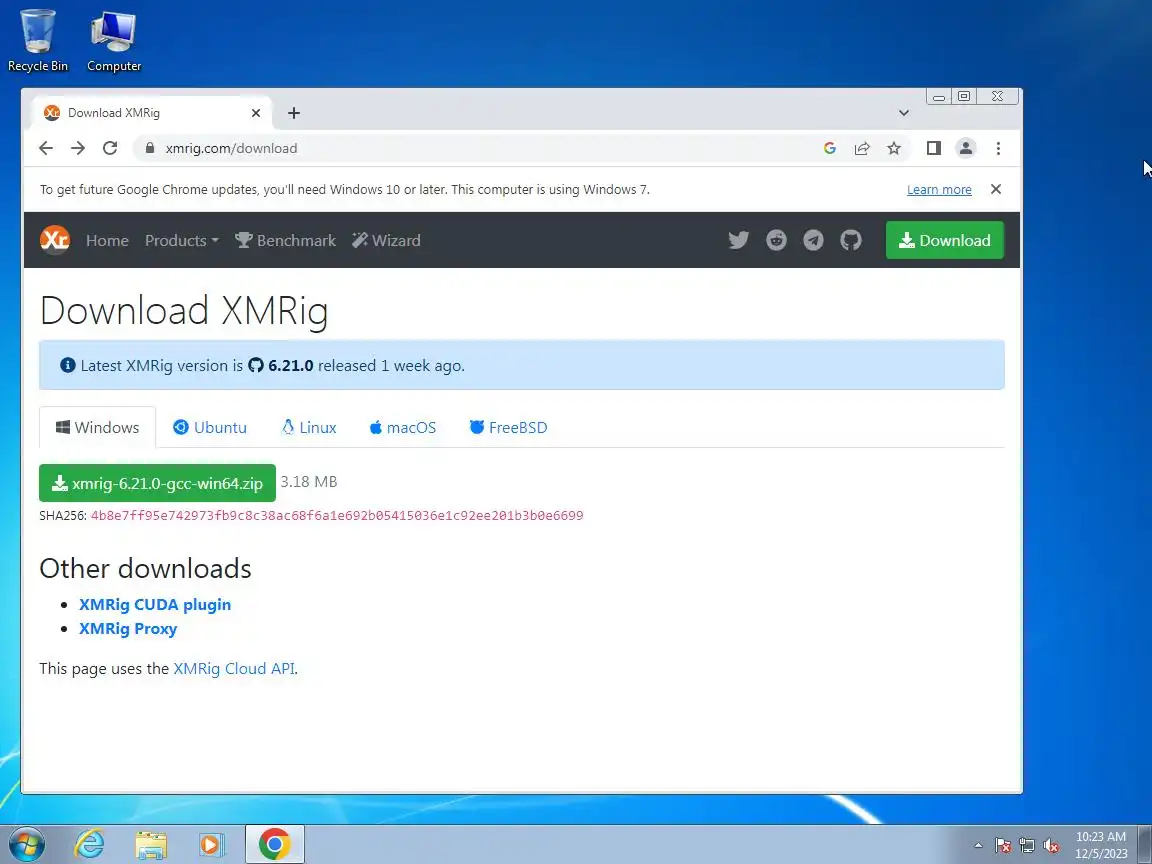Open Chrome side panel icon
Viewport: 1152px width, 864px height.
tap(934, 148)
